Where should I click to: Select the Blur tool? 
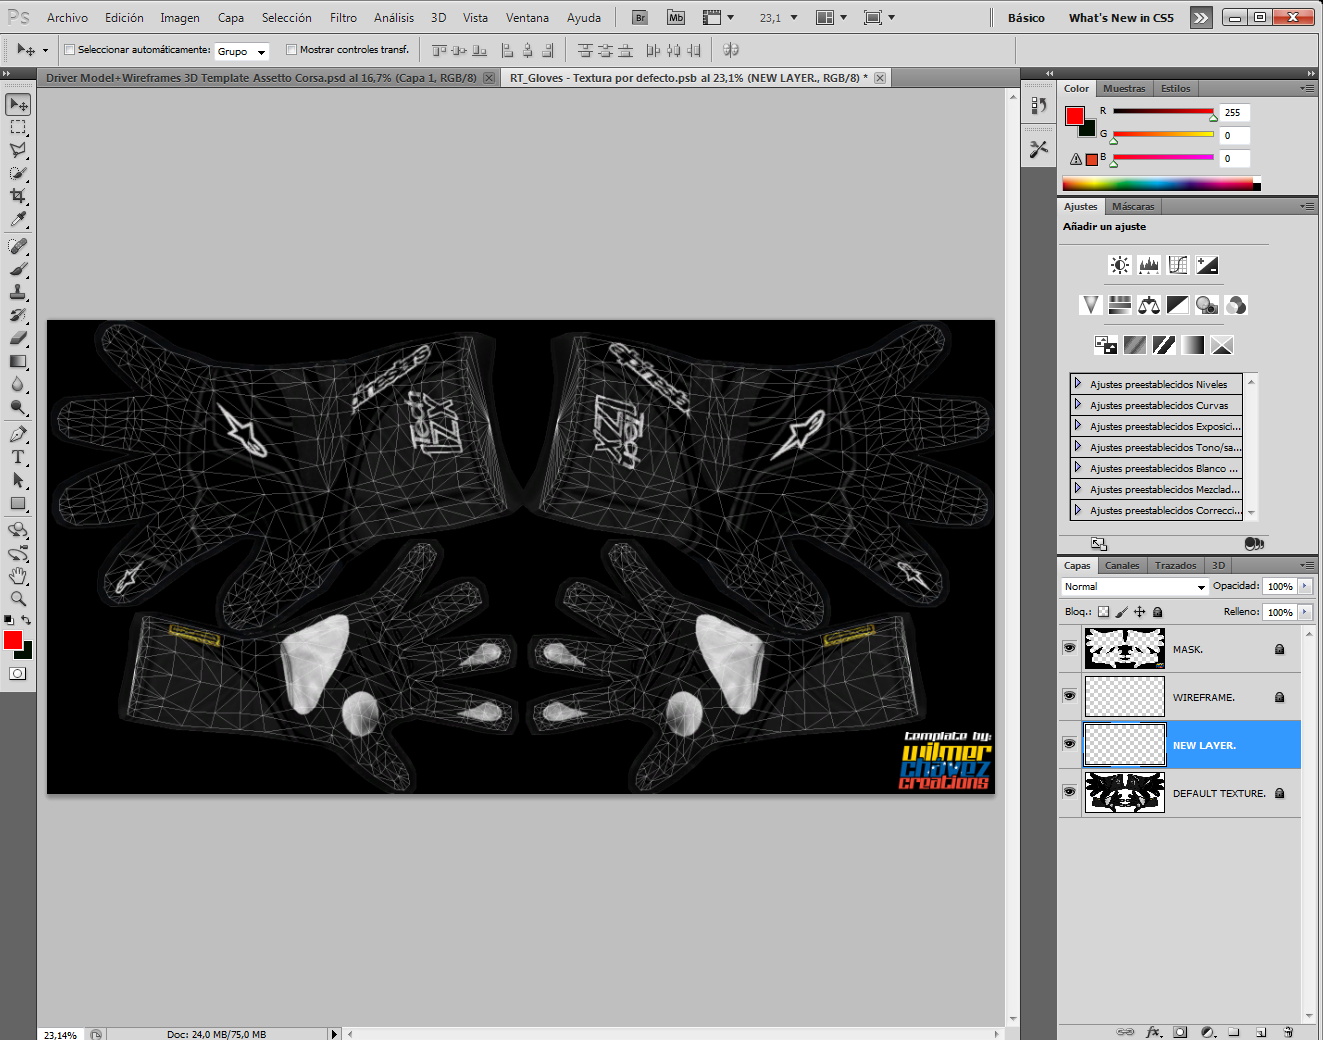18,384
